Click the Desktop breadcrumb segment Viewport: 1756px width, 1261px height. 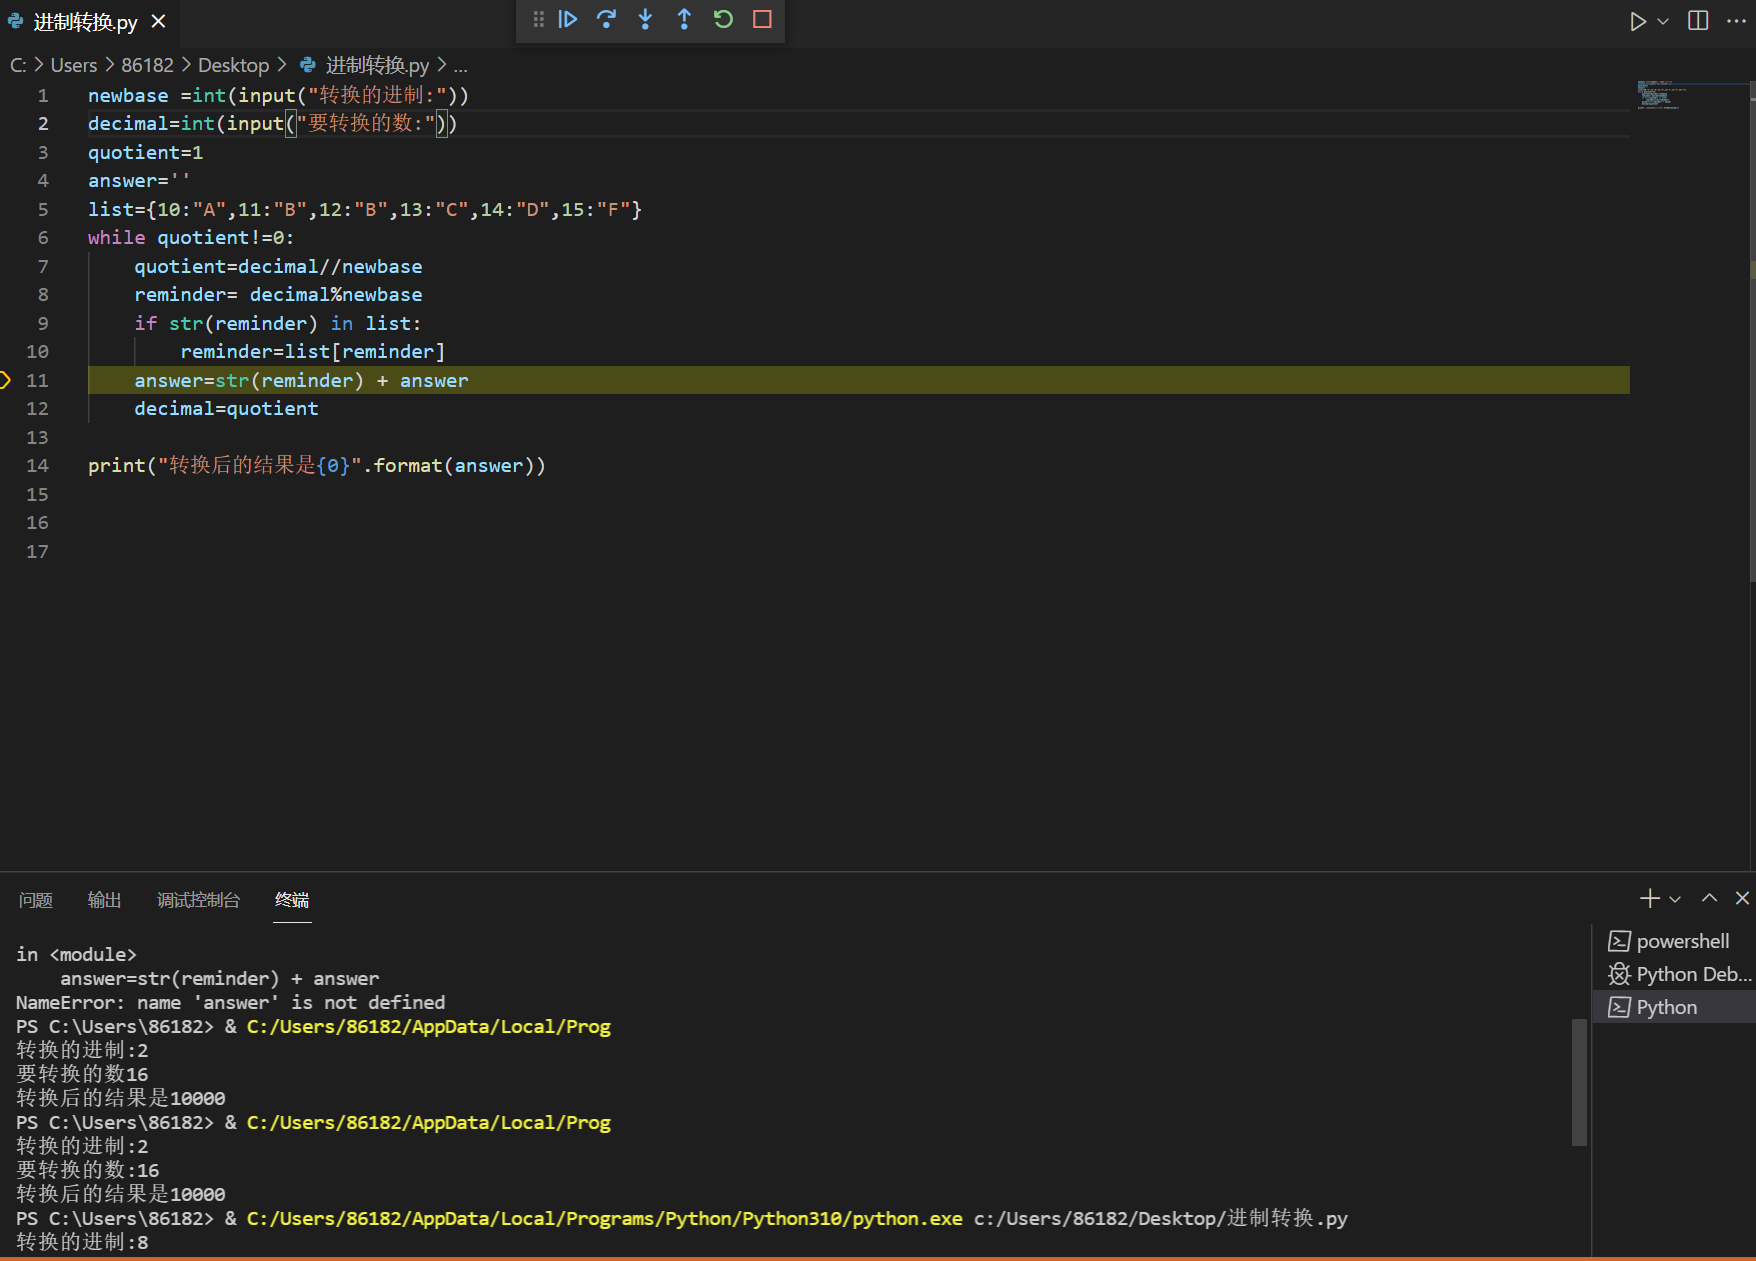coord(233,65)
